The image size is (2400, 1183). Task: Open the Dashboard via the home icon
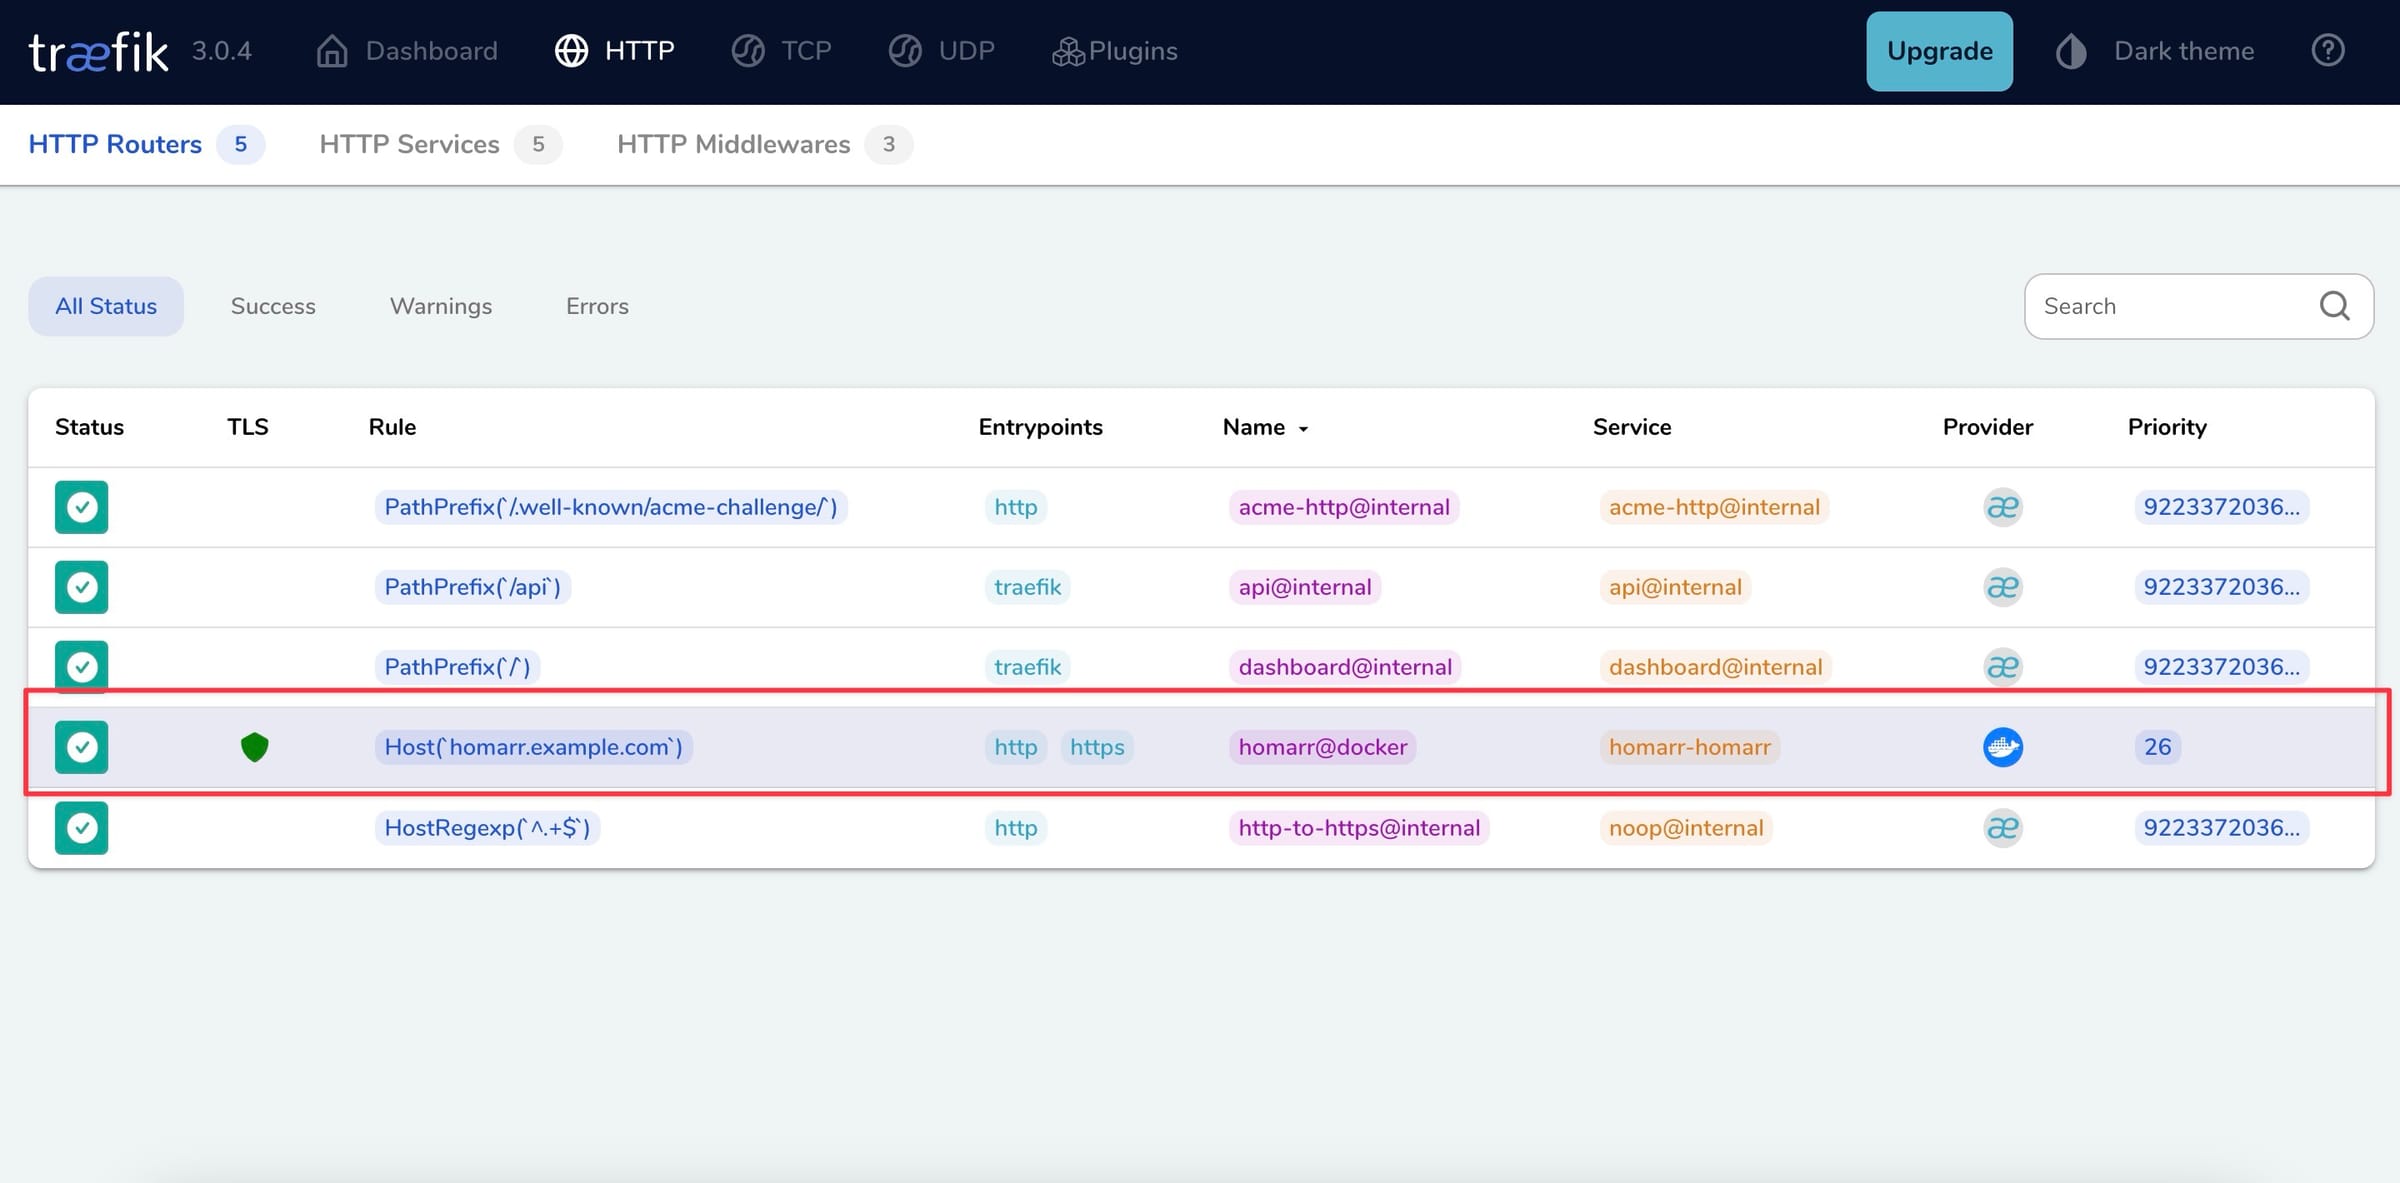point(331,50)
